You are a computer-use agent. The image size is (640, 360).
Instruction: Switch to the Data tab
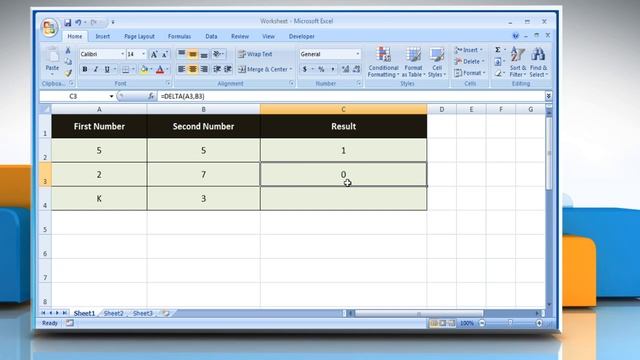pos(211,36)
